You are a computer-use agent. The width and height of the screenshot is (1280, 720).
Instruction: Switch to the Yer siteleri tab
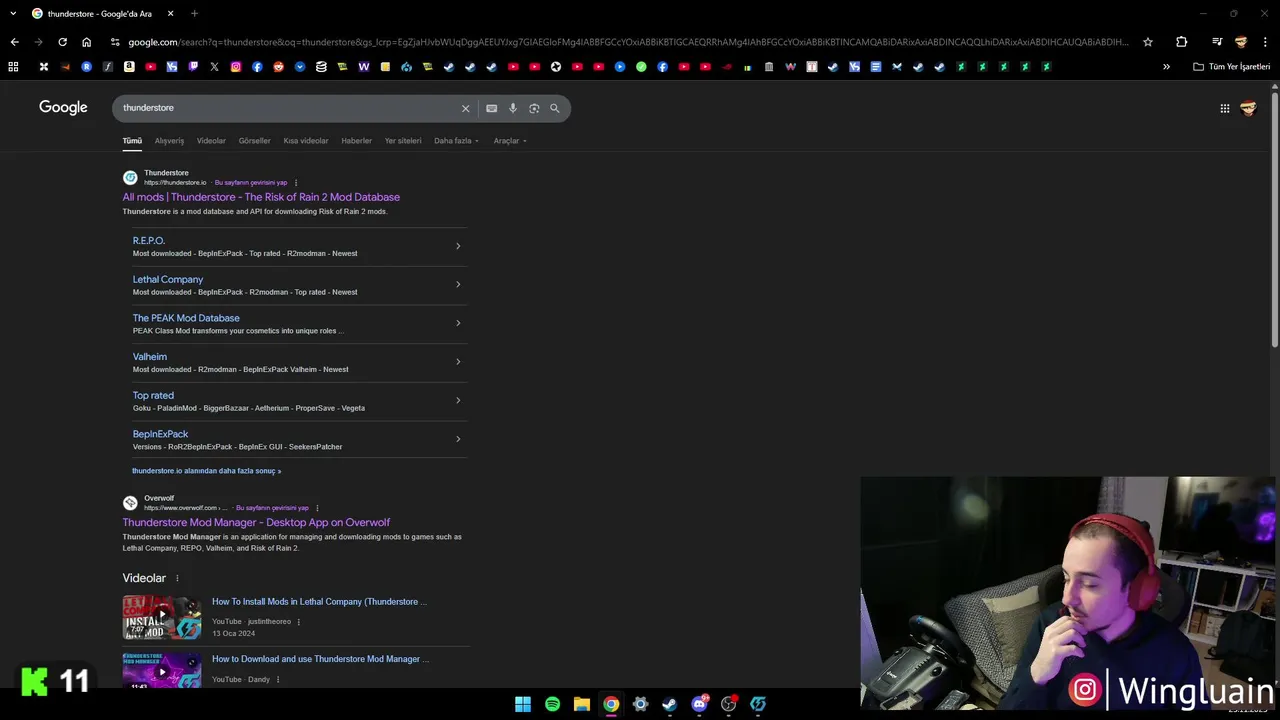click(x=403, y=141)
